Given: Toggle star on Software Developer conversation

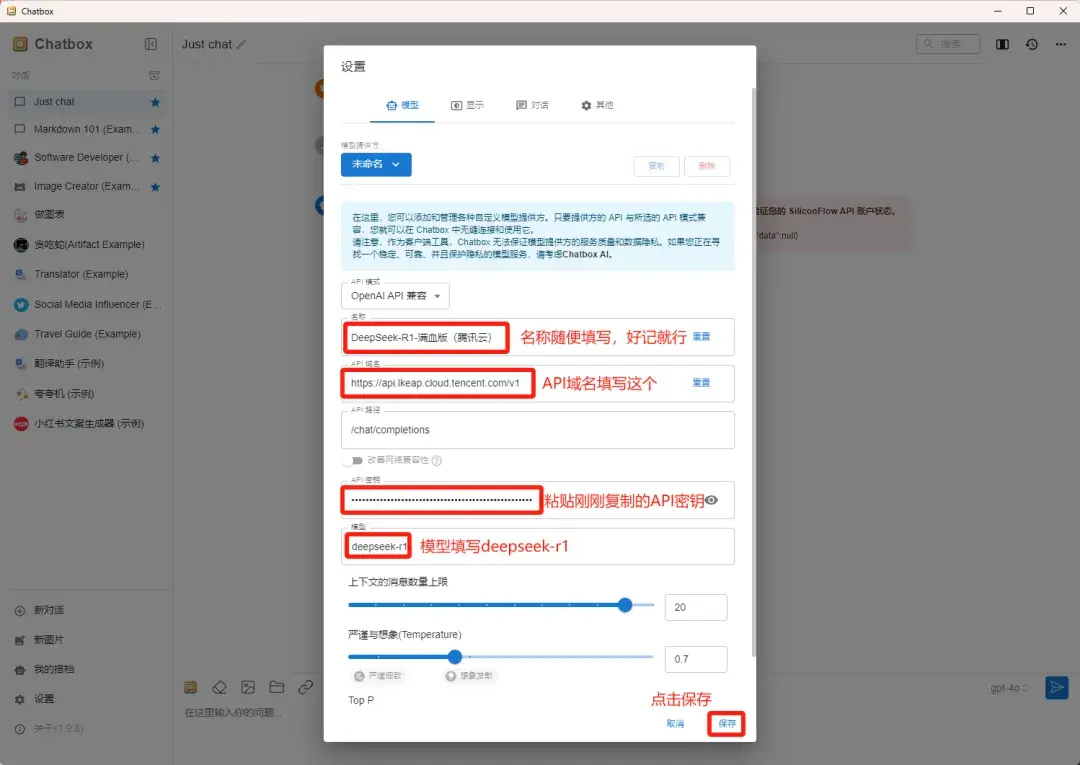Looking at the screenshot, I should tap(155, 158).
